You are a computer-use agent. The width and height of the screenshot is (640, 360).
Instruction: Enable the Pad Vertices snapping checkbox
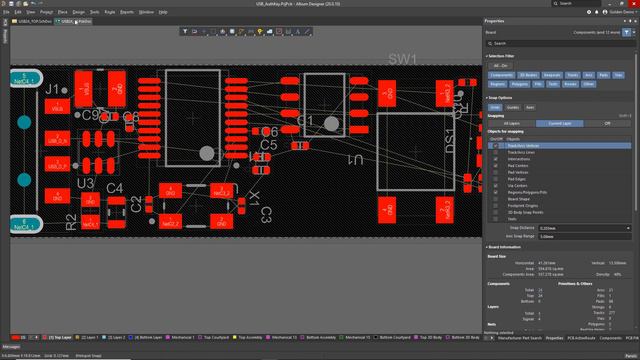(x=496, y=172)
